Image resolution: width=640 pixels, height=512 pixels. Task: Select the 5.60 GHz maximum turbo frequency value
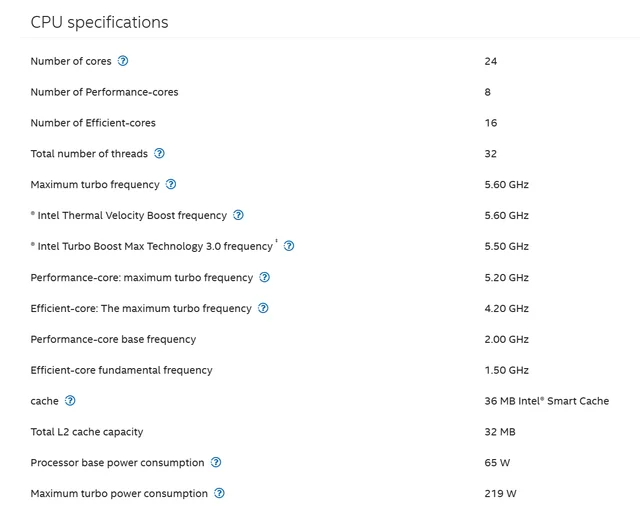(507, 185)
